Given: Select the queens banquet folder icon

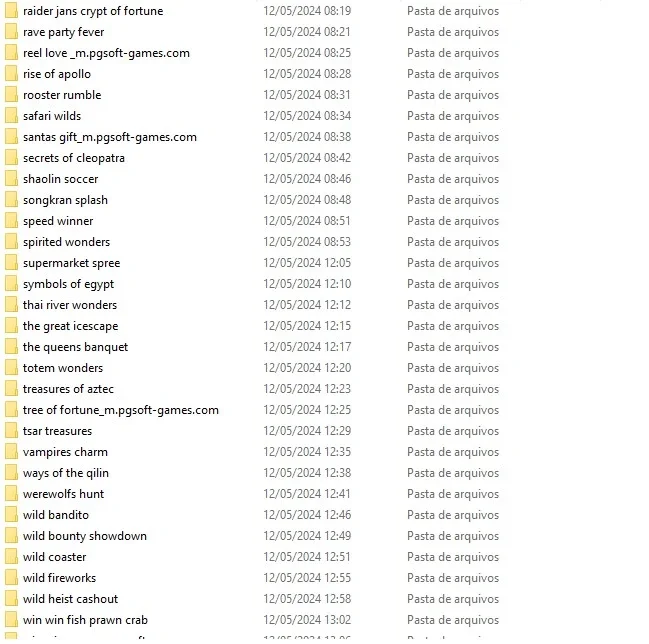Looking at the screenshot, I should (11, 347).
